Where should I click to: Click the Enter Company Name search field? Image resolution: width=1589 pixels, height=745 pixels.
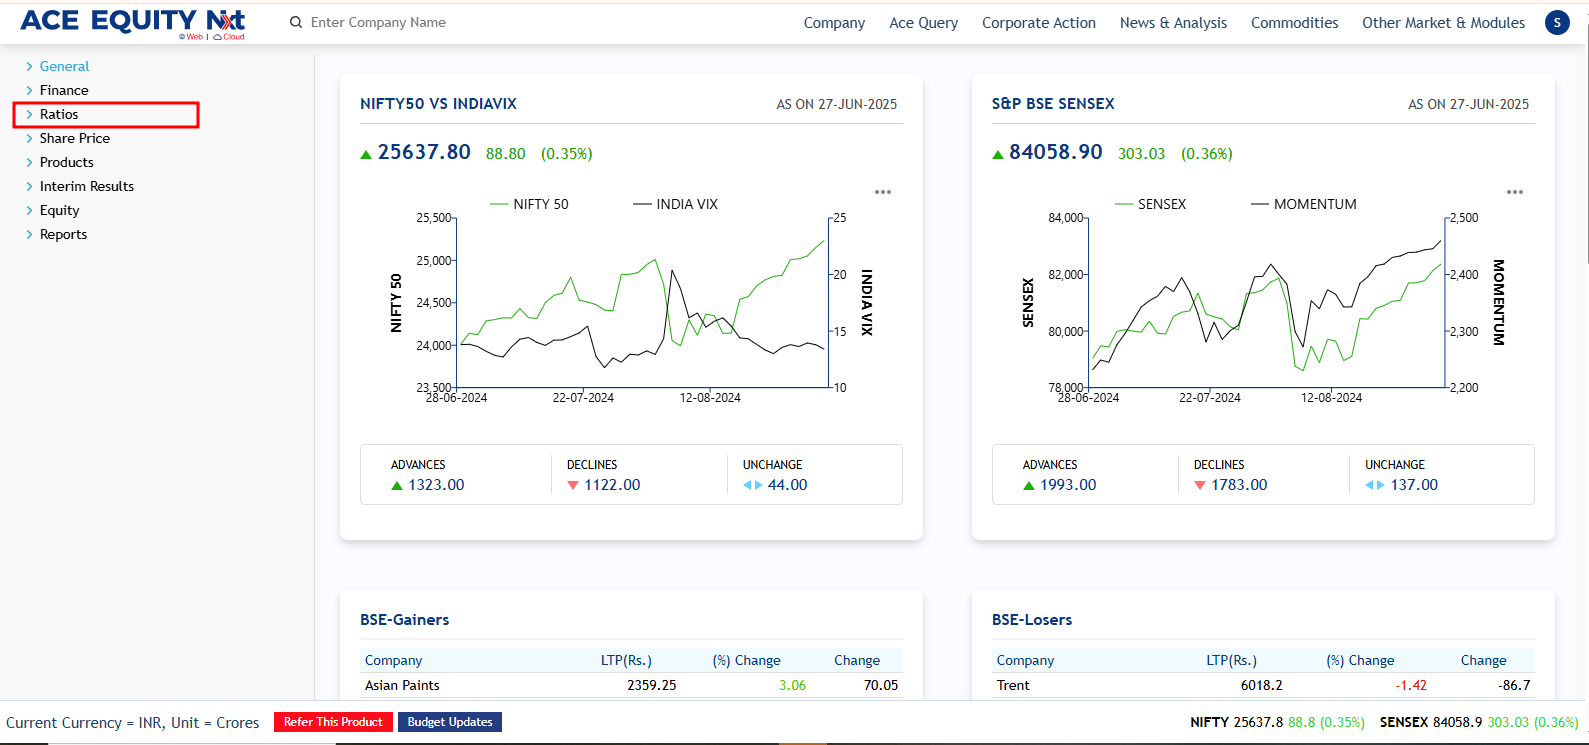click(420, 23)
